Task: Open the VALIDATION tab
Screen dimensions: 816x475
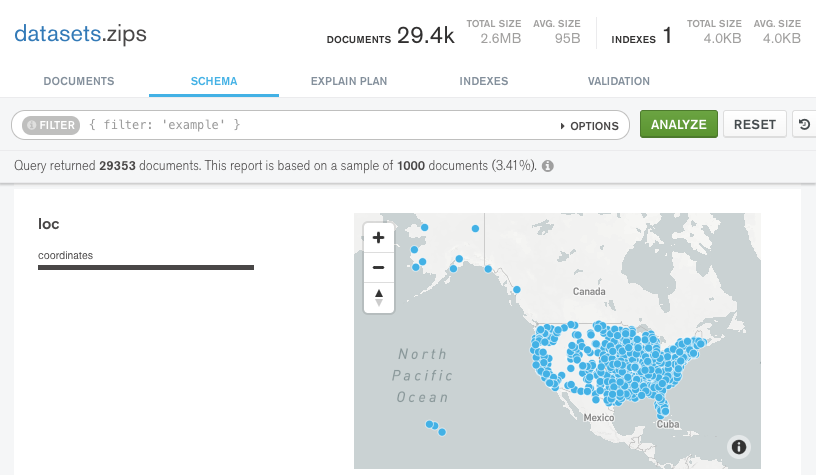Action: coord(619,81)
